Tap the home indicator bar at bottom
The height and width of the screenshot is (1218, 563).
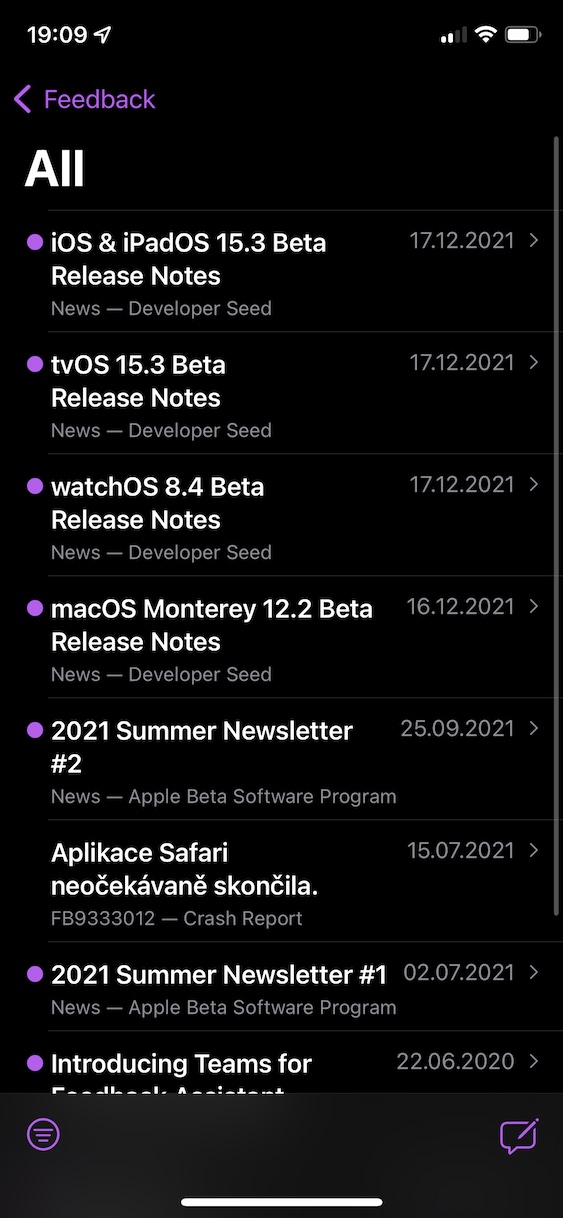coord(282,1202)
